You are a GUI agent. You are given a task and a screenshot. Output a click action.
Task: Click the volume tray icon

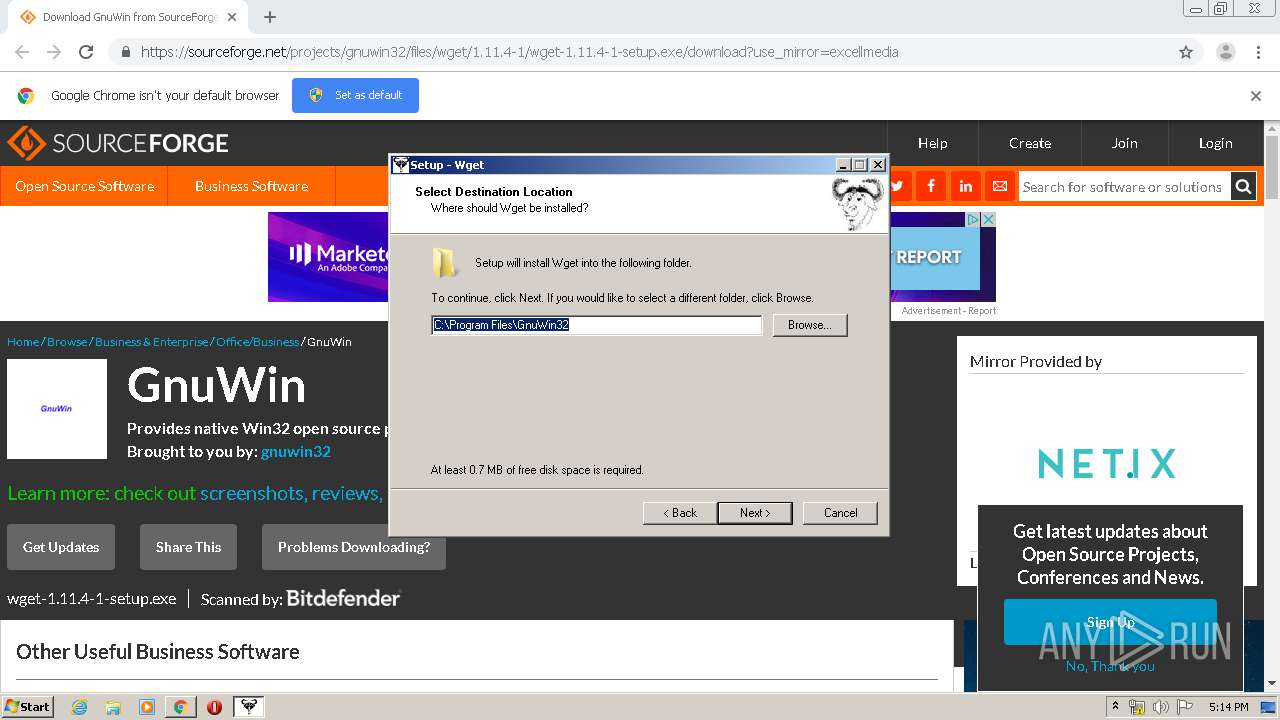point(1160,707)
